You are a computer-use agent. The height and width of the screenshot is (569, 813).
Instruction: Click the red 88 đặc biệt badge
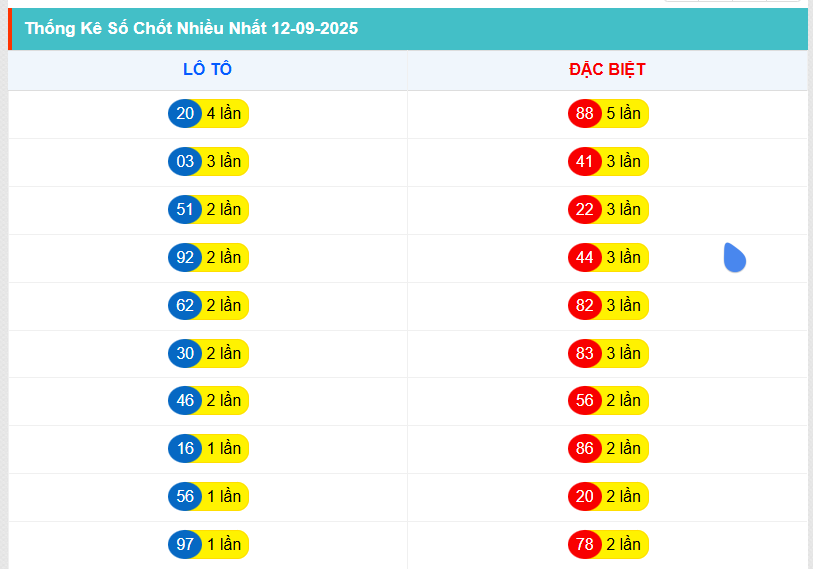point(584,114)
